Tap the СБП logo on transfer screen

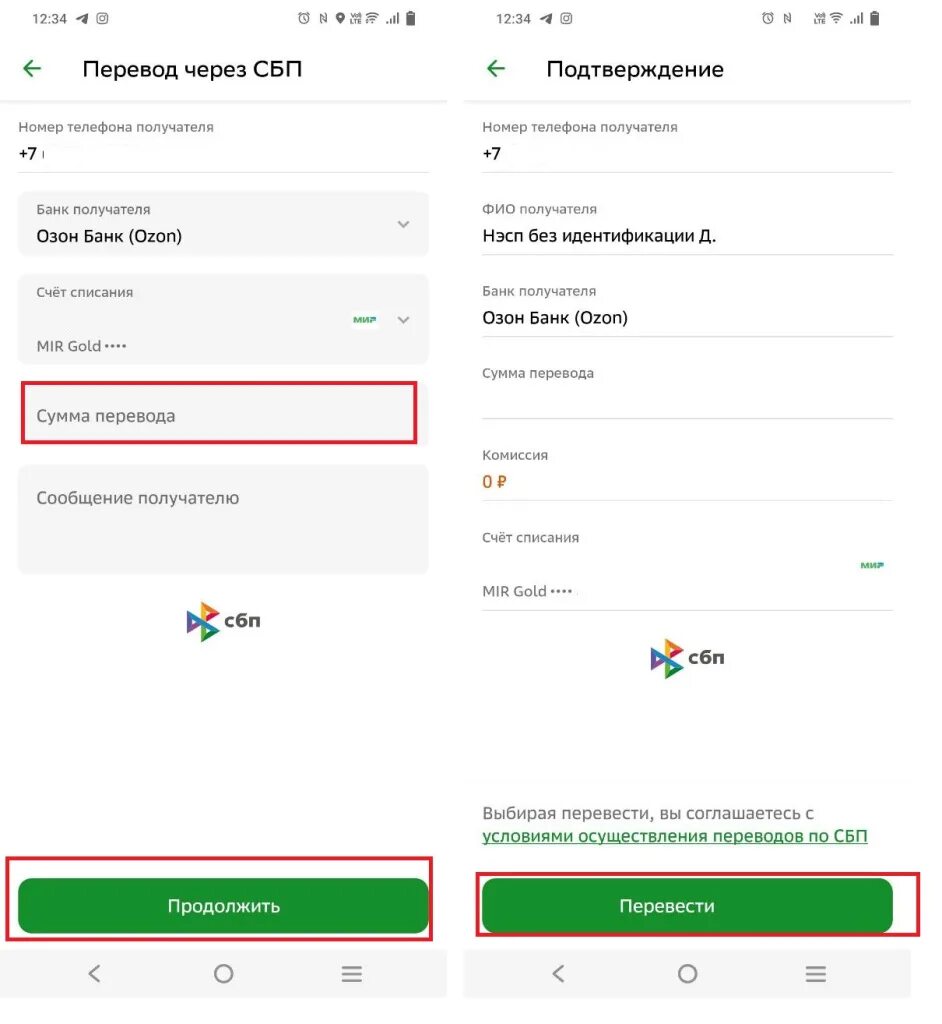click(223, 621)
